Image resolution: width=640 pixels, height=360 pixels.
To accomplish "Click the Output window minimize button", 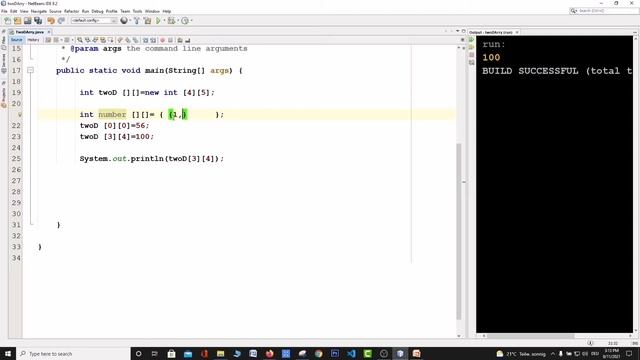I will tap(635, 32).
